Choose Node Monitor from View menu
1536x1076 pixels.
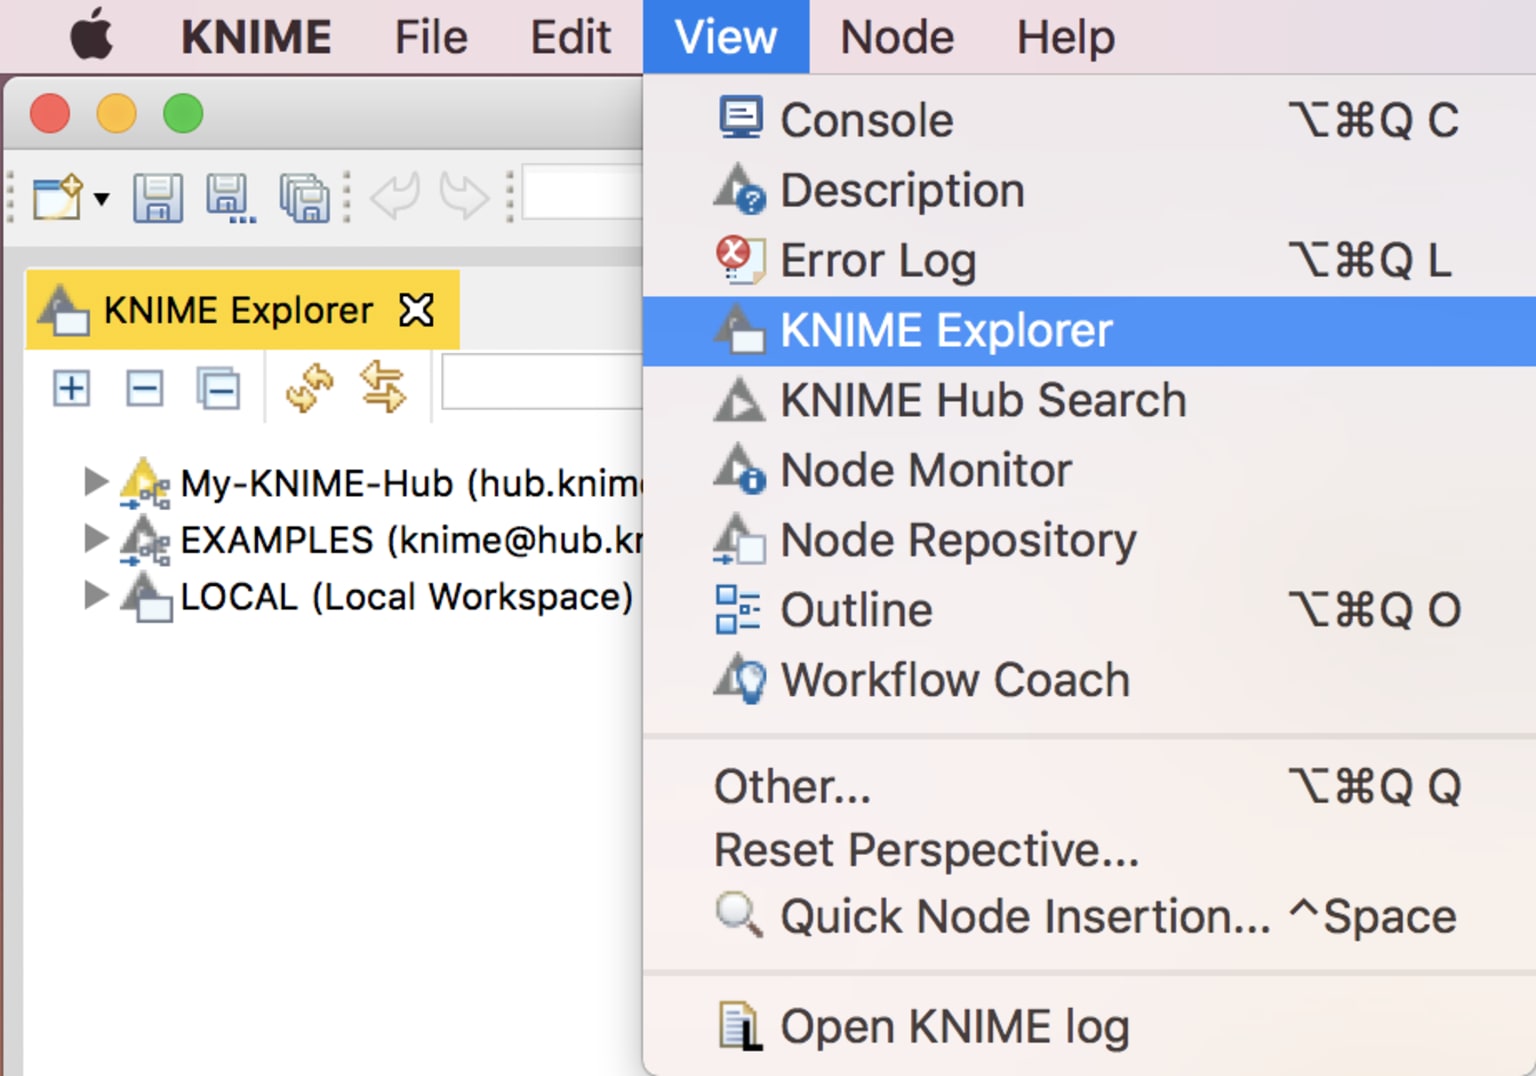coord(1089,470)
